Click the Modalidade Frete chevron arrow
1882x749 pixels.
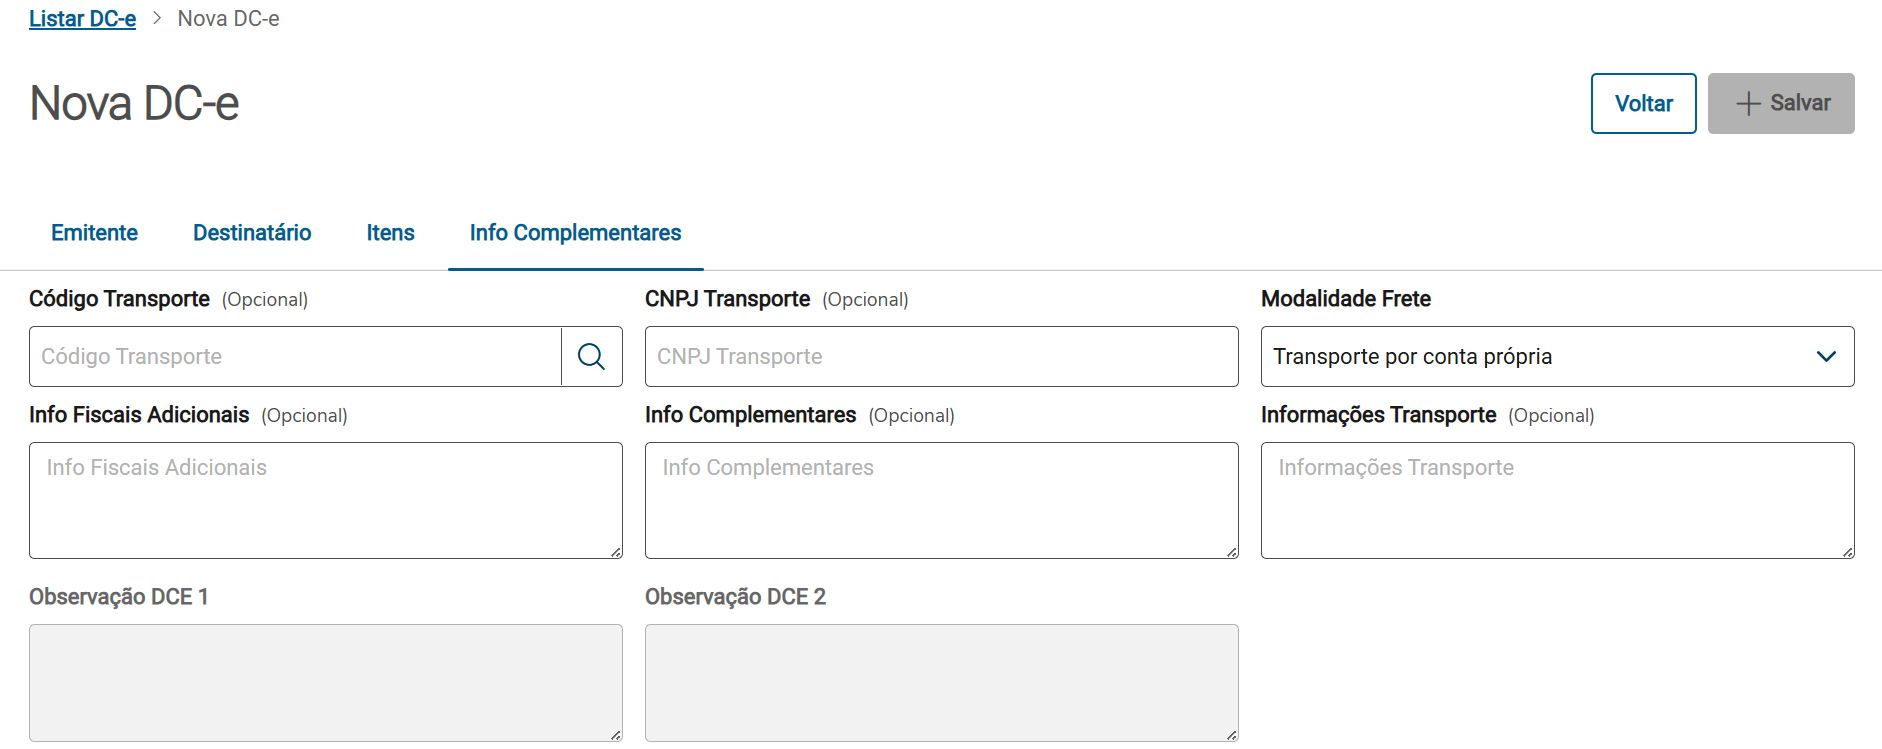pyautogui.click(x=1825, y=357)
